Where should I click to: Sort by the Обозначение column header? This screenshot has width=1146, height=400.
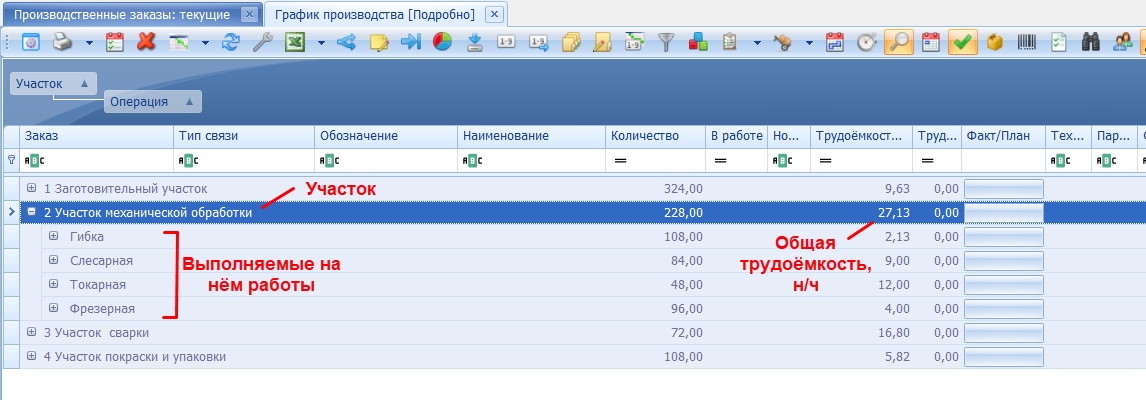pos(387,136)
